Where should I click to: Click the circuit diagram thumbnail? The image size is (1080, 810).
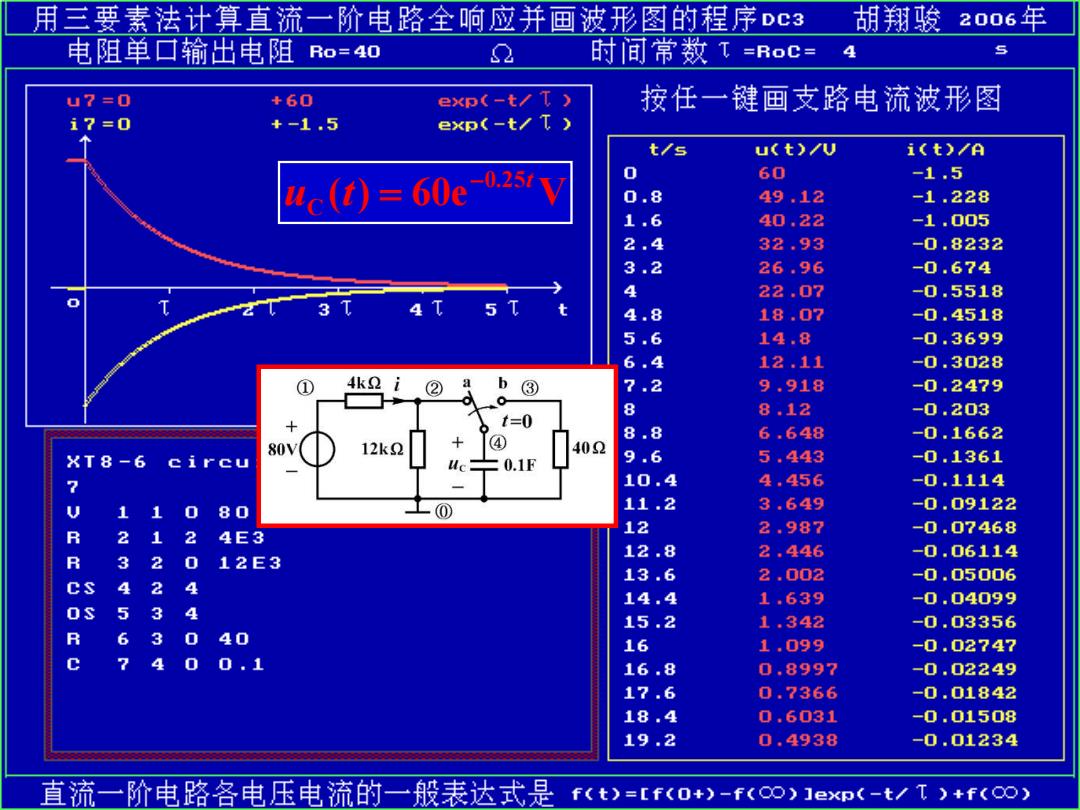(x=437, y=446)
